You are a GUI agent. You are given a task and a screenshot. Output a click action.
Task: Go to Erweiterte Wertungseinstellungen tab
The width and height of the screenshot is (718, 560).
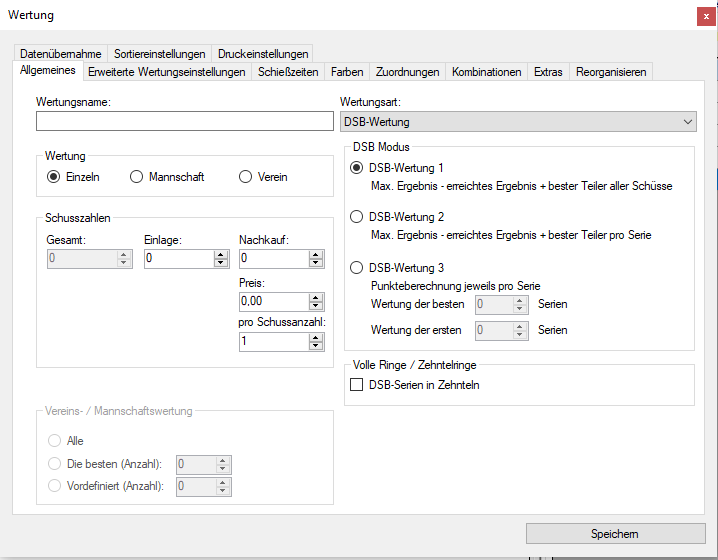tap(166, 72)
